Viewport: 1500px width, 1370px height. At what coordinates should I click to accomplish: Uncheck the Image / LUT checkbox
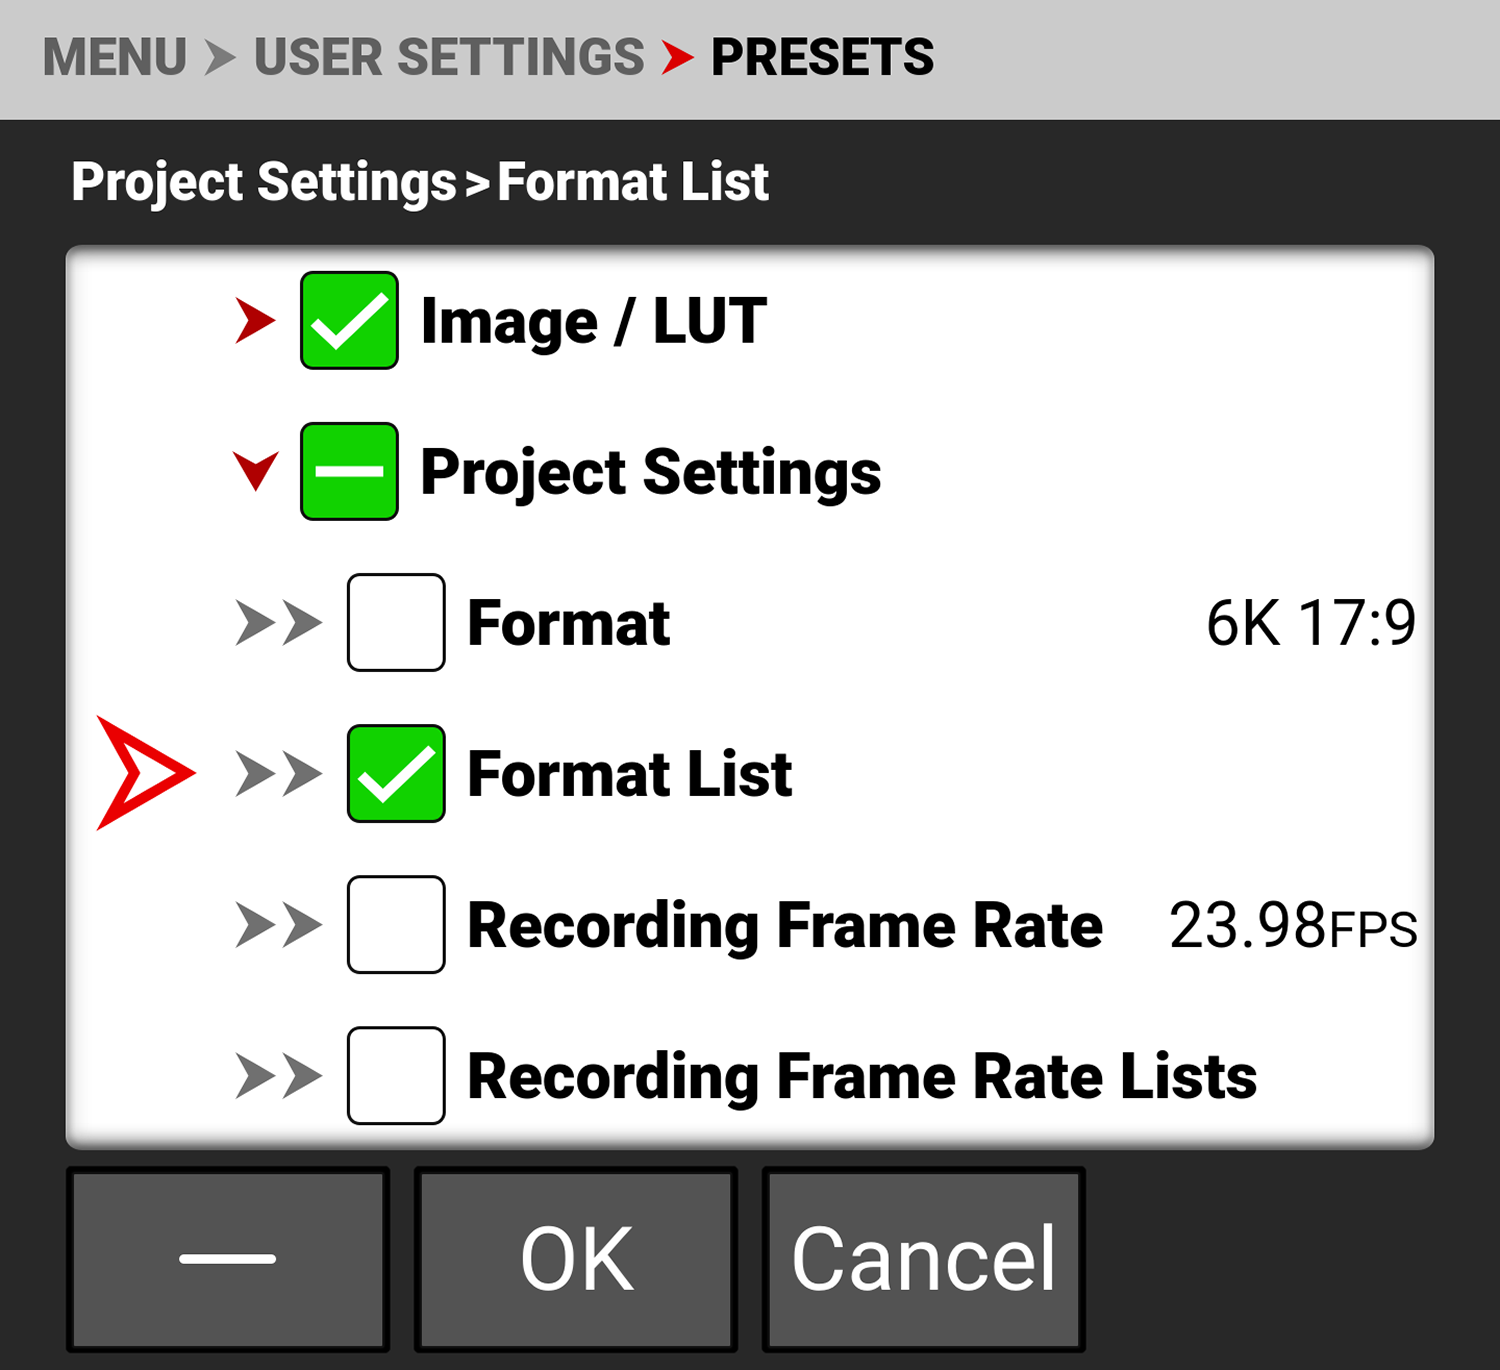(x=349, y=320)
